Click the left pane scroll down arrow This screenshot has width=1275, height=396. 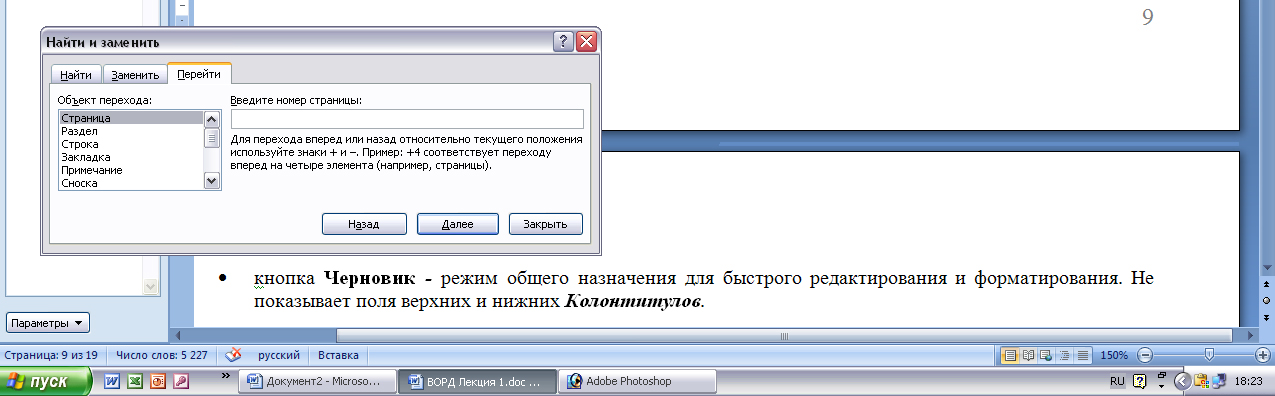(150, 287)
